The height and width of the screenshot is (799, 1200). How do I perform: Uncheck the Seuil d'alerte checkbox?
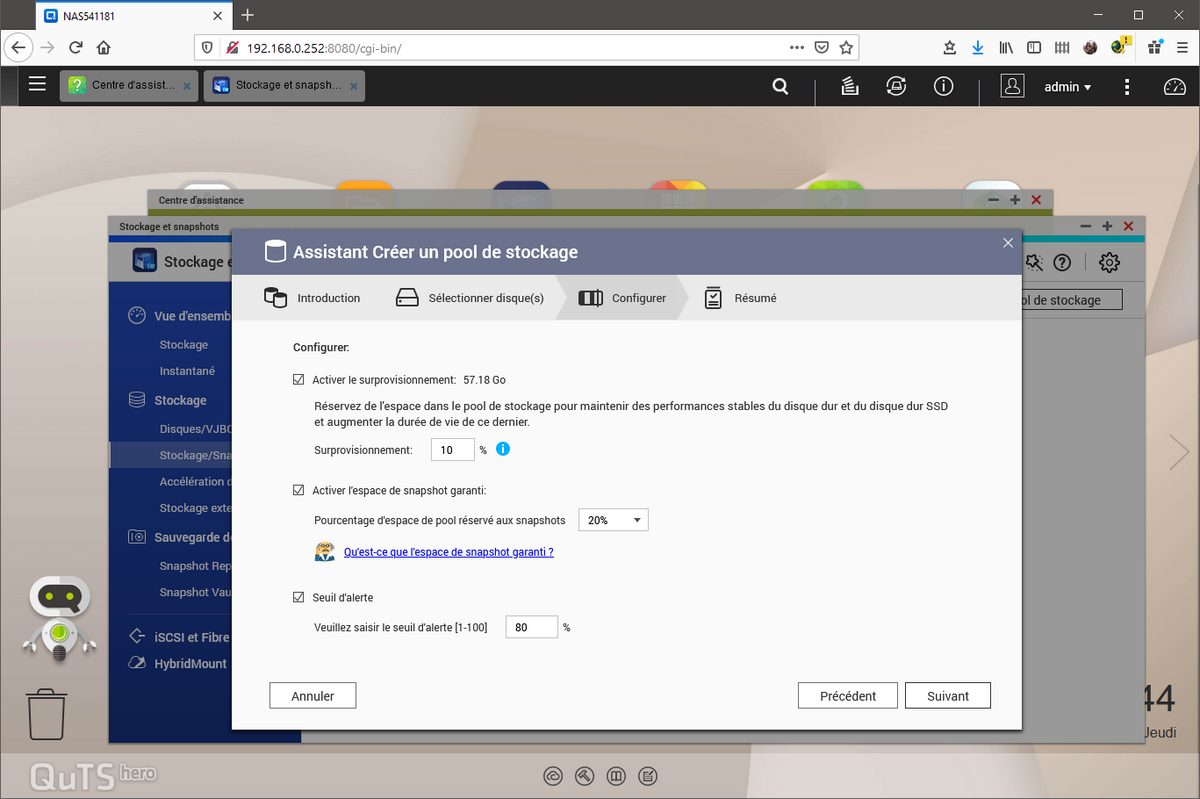[298, 597]
